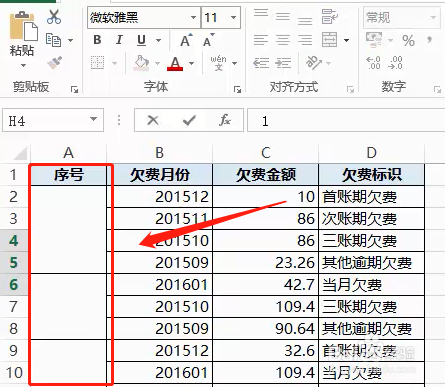Open the Copy dropdown arrow
This screenshot has width=445, height=387.
(x=70, y=40)
